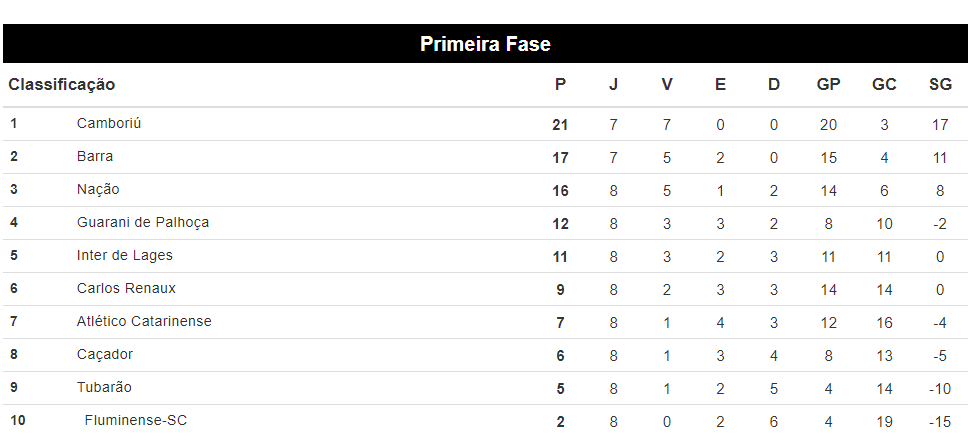Select the Nação team row name
The width and height of the screenshot is (973, 444).
pyautogui.click(x=98, y=189)
